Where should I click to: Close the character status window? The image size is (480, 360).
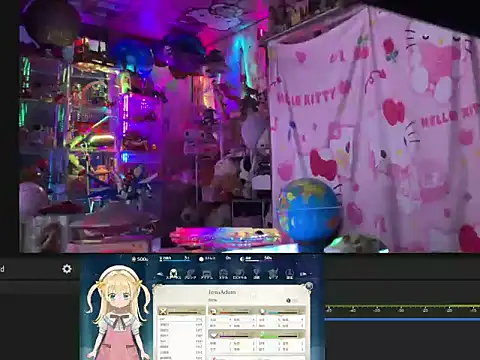[309, 286]
